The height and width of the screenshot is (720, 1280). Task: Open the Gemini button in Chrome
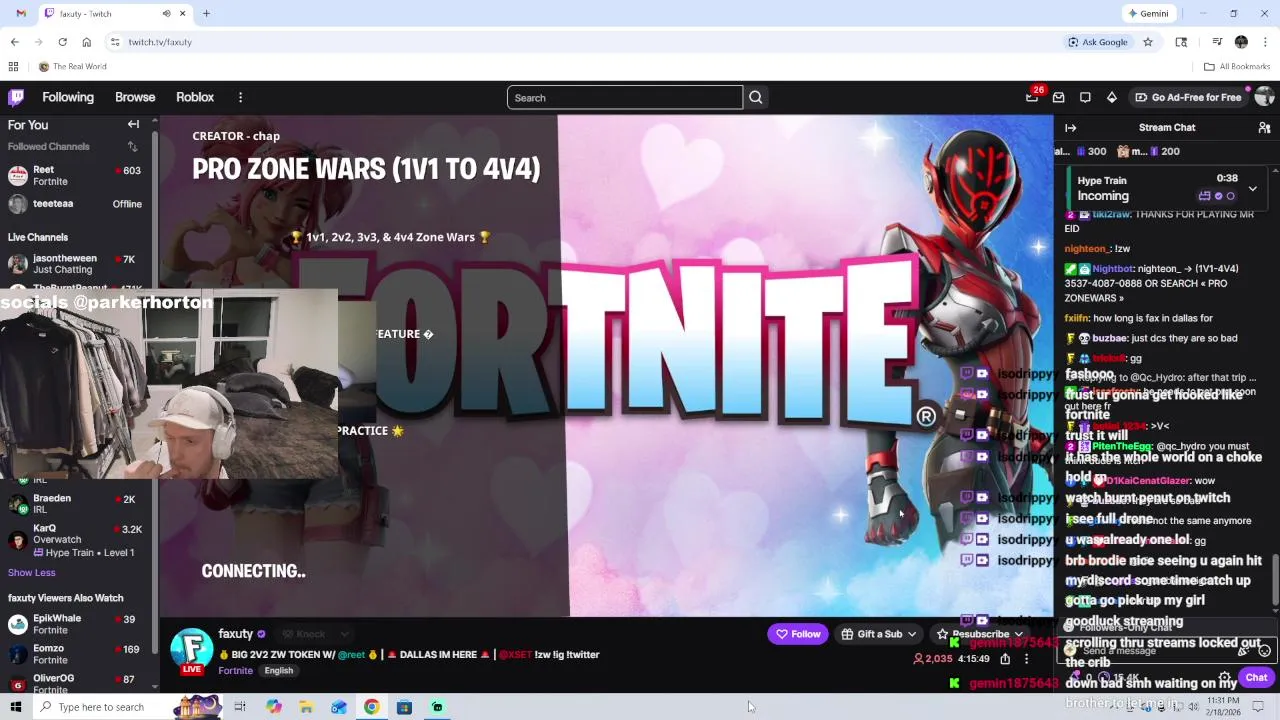point(1148,13)
